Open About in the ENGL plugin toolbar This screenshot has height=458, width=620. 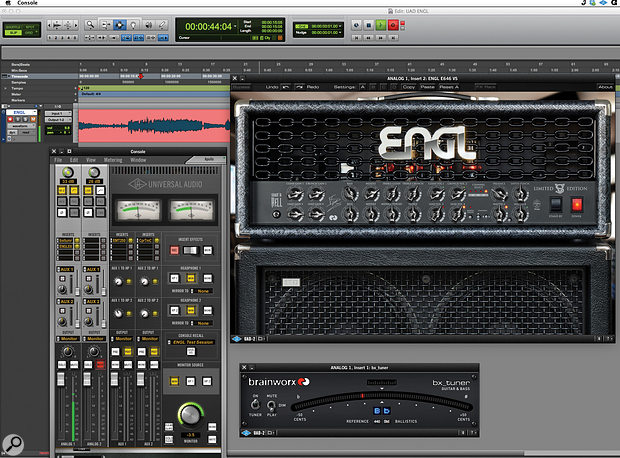tap(605, 87)
